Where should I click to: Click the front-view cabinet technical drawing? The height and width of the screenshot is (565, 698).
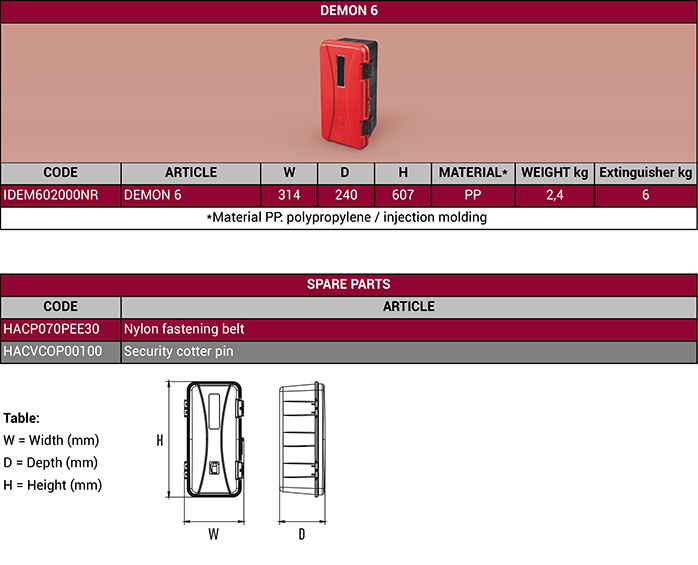pyautogui.click(x=214, y=439)
